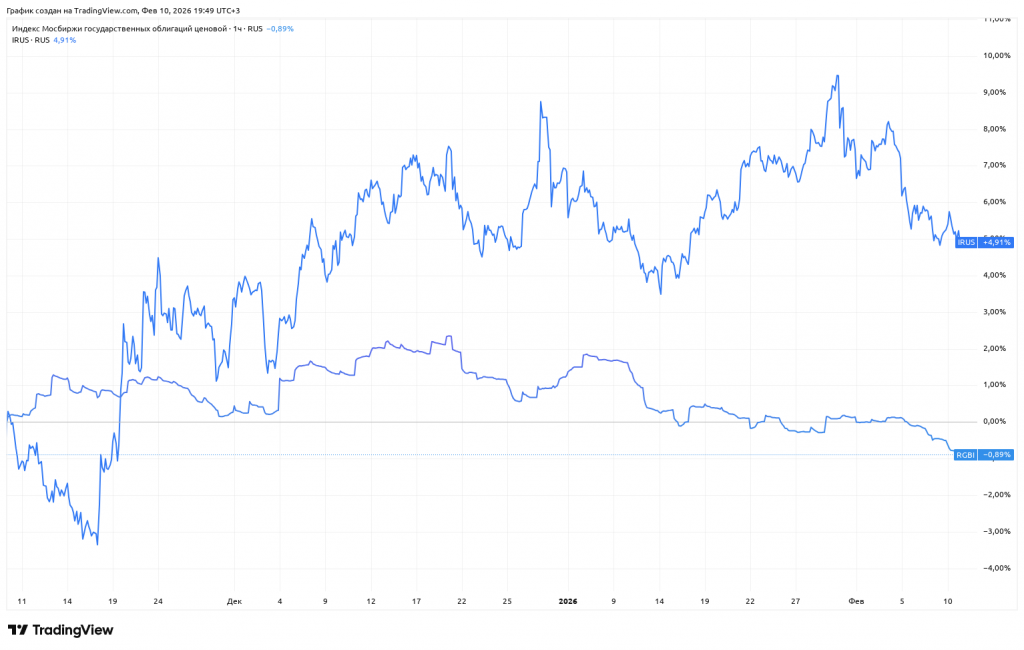
Task: Click the +4,91% value badge
Action: [997, 242]
